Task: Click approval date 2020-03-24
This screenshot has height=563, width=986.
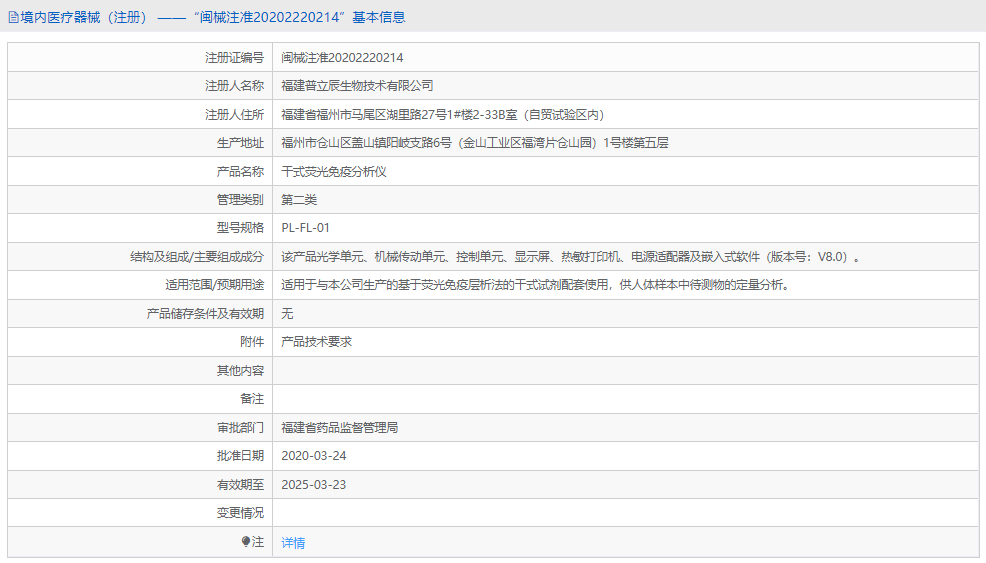Action: click(314, 456)
